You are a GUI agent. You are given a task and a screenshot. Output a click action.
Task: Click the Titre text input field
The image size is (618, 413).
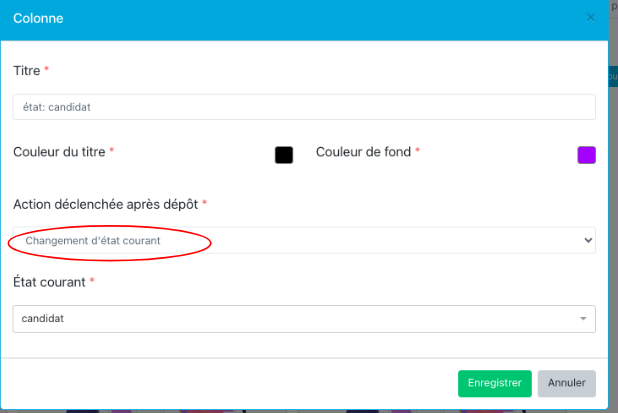(304, 106)
